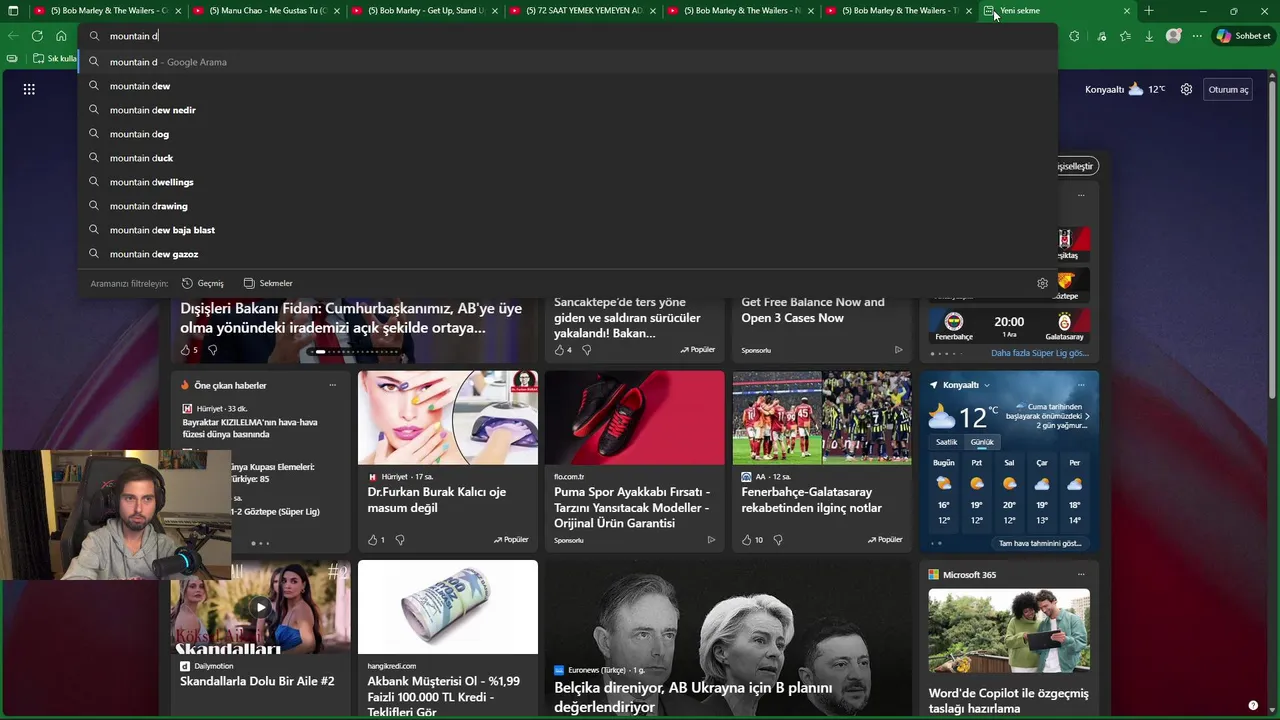The height and width of the screenshot is (720, 1280).
Task: Click the Oturum aç sign-in button
Action: point(1228,89)
